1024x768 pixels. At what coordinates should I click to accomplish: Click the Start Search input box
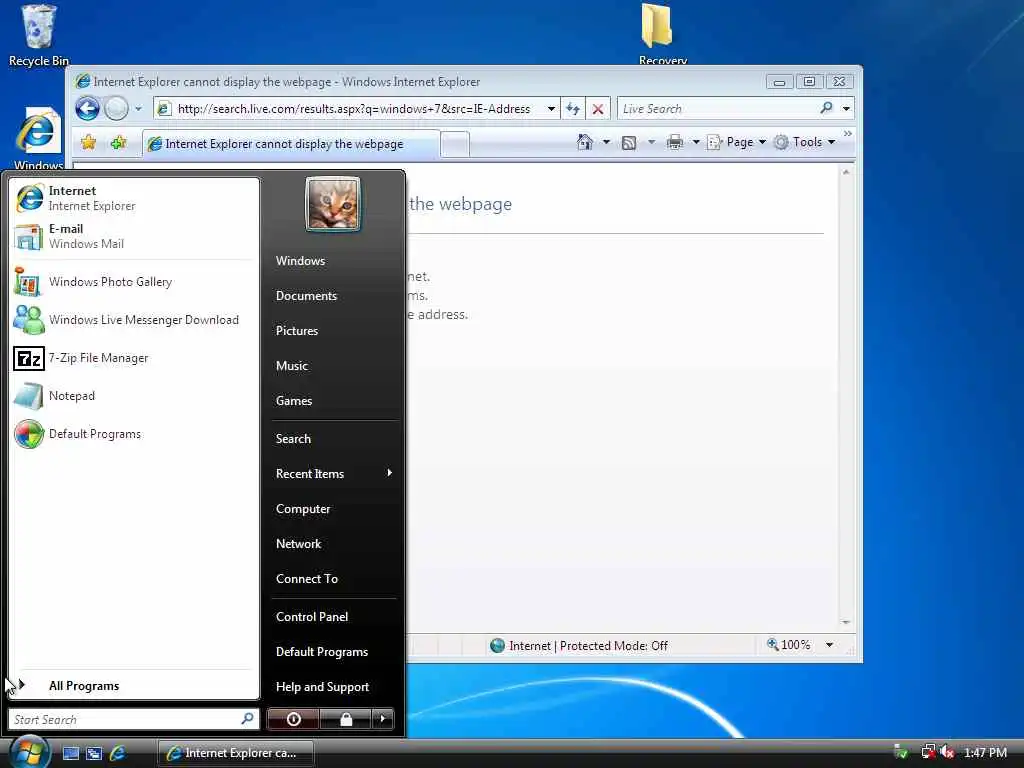[134, 719]
